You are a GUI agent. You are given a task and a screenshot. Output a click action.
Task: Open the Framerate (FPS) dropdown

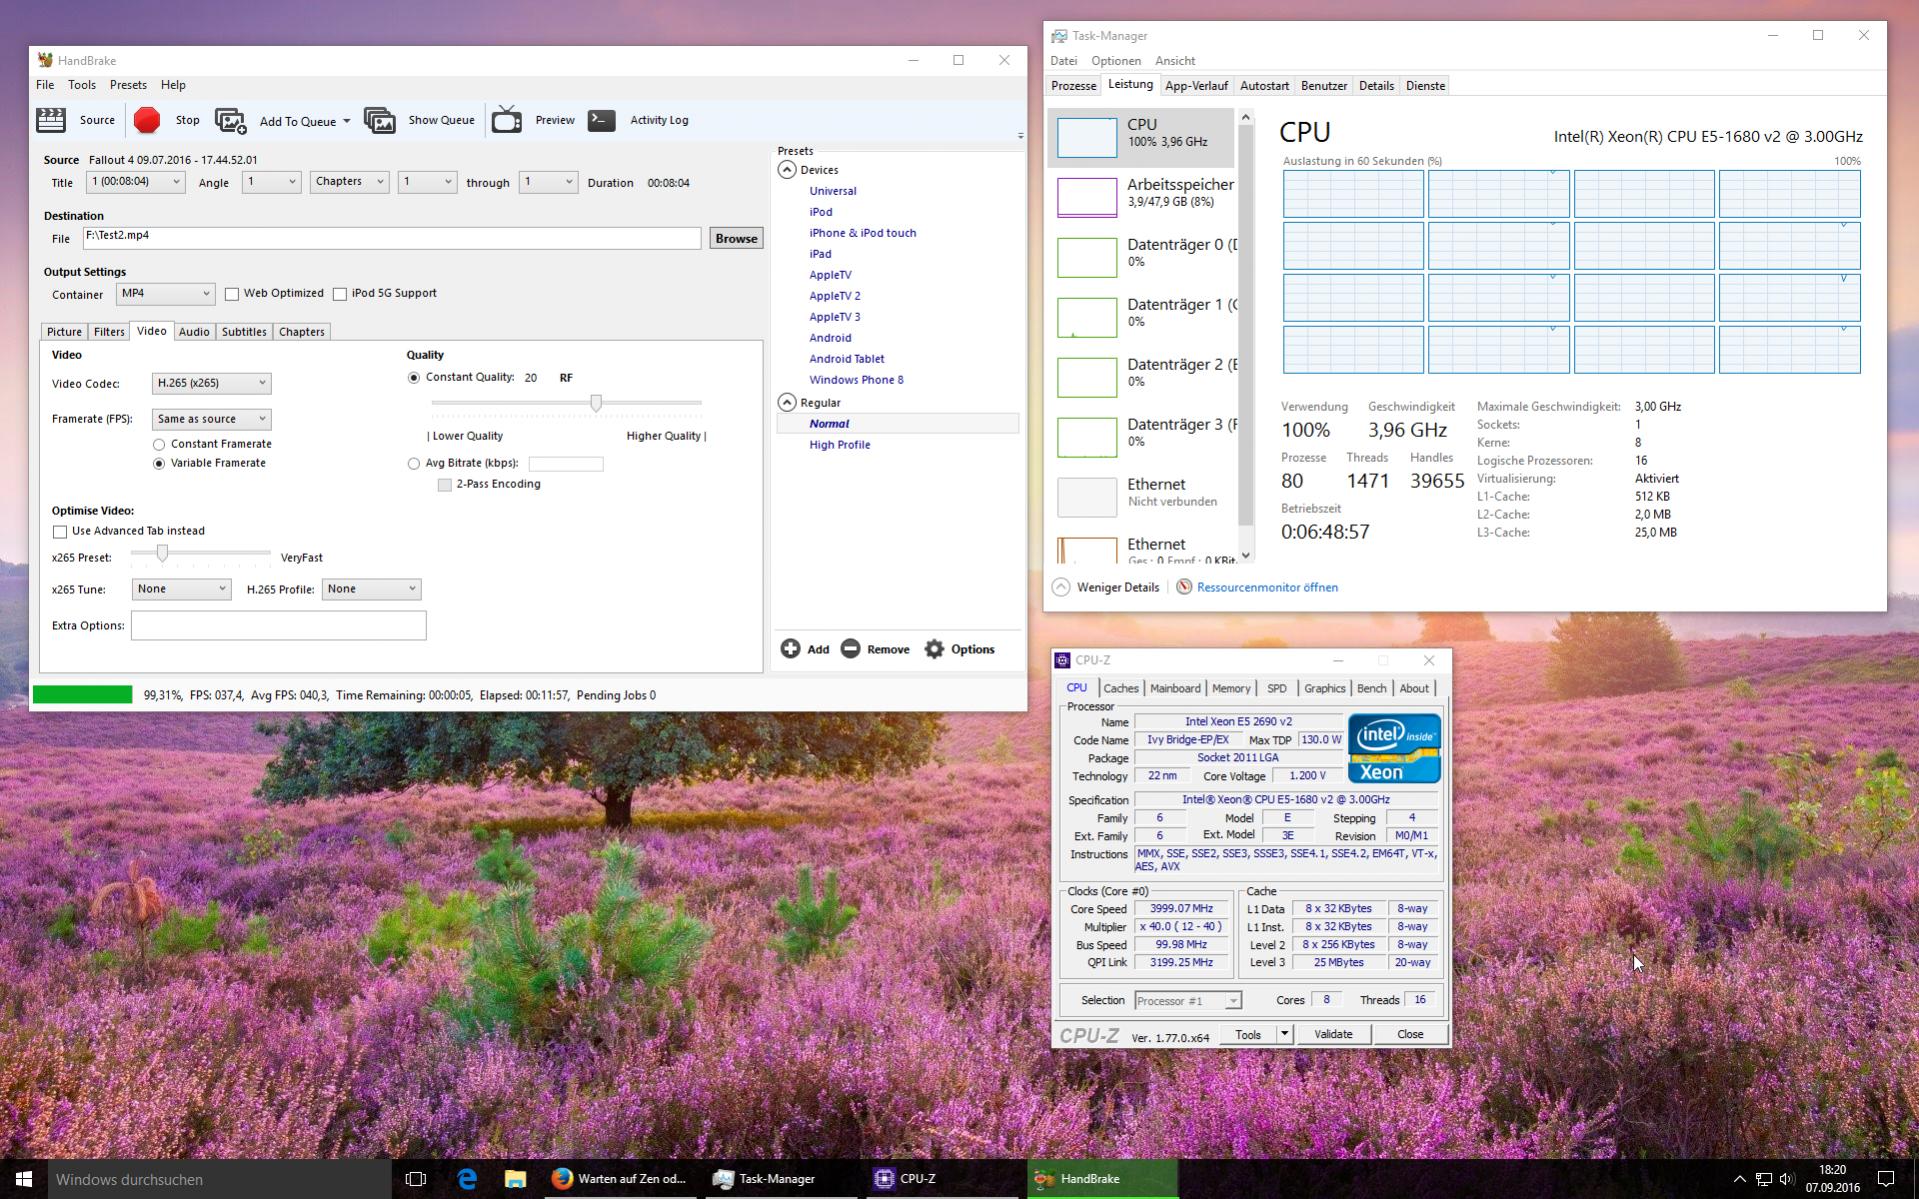point(211,419)
